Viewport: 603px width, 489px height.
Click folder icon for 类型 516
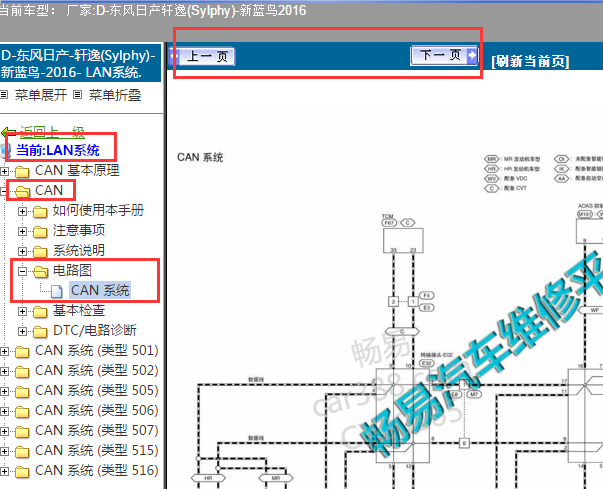[22, 471]
